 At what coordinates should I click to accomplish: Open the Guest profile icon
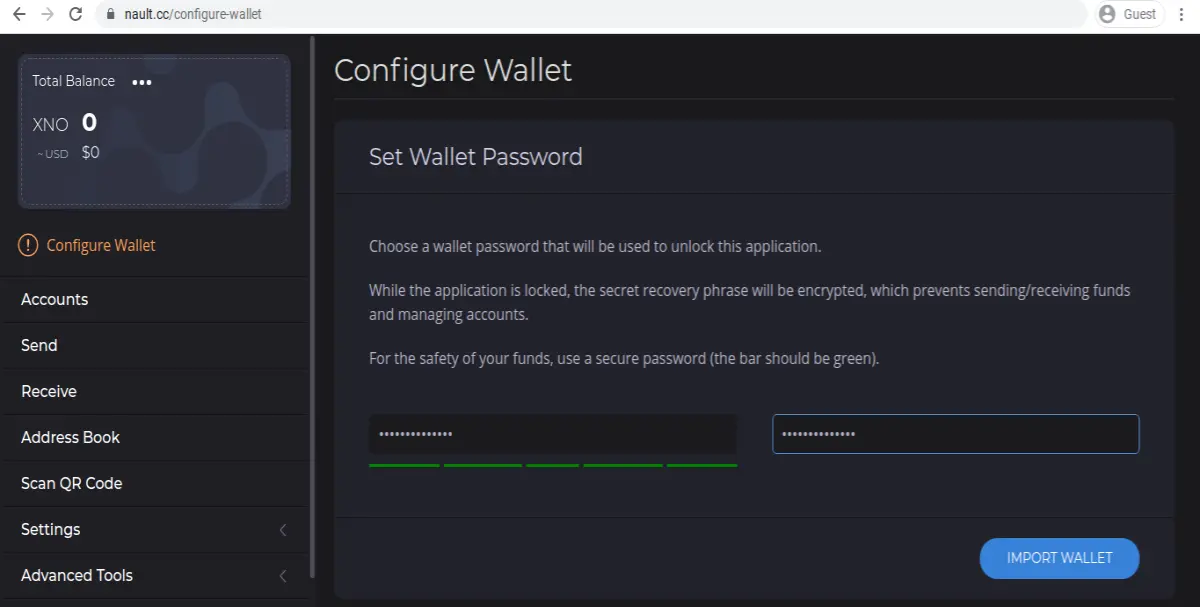(1107, 14)
